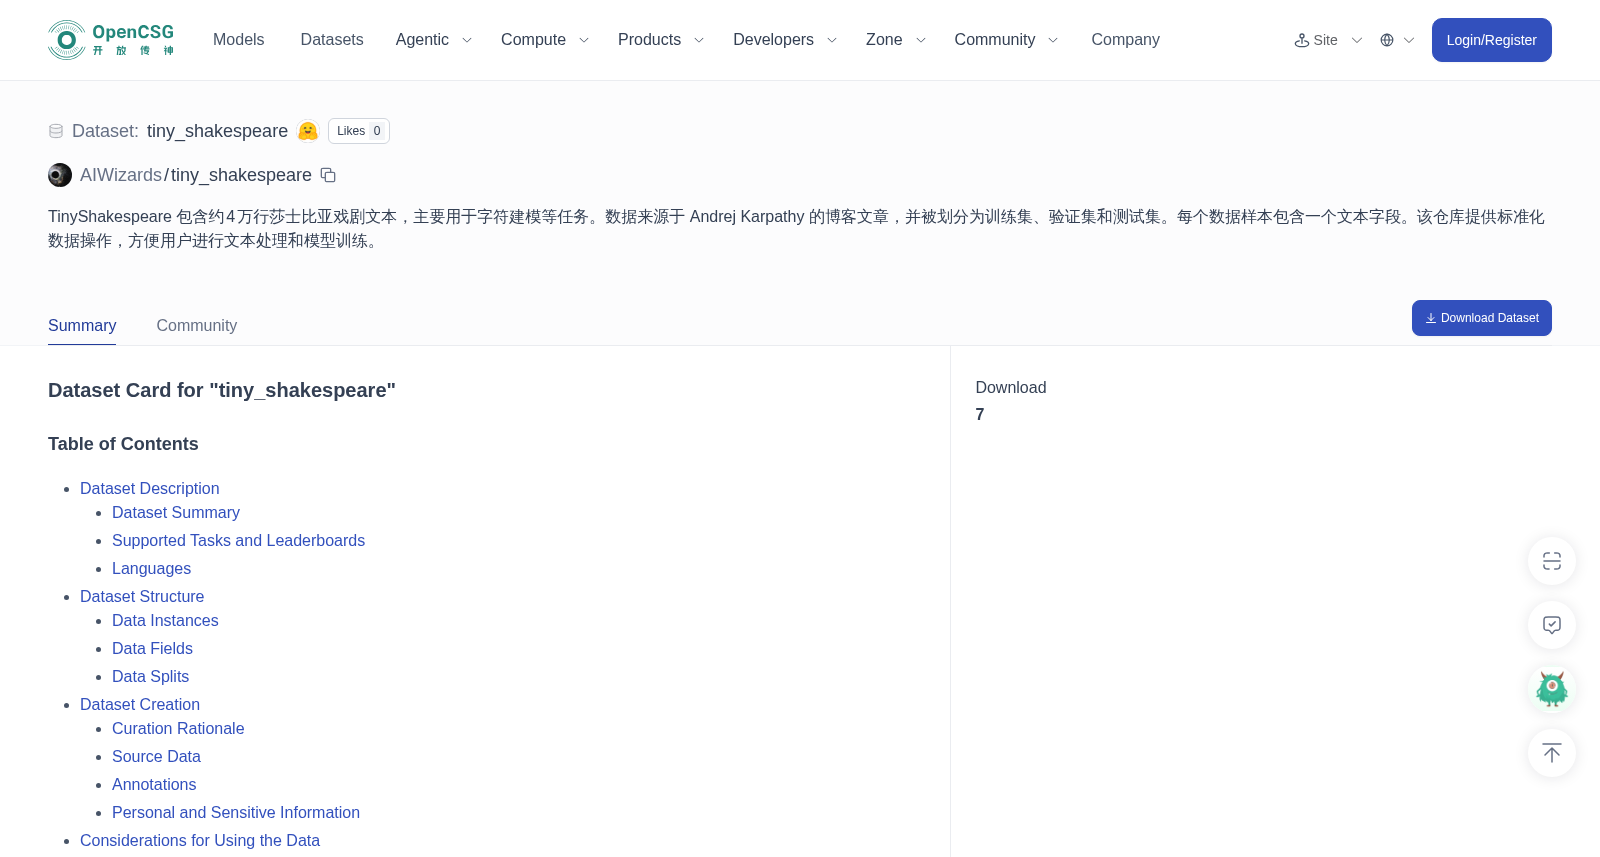Click the OpenCSG logo

[x=111, y=40]
